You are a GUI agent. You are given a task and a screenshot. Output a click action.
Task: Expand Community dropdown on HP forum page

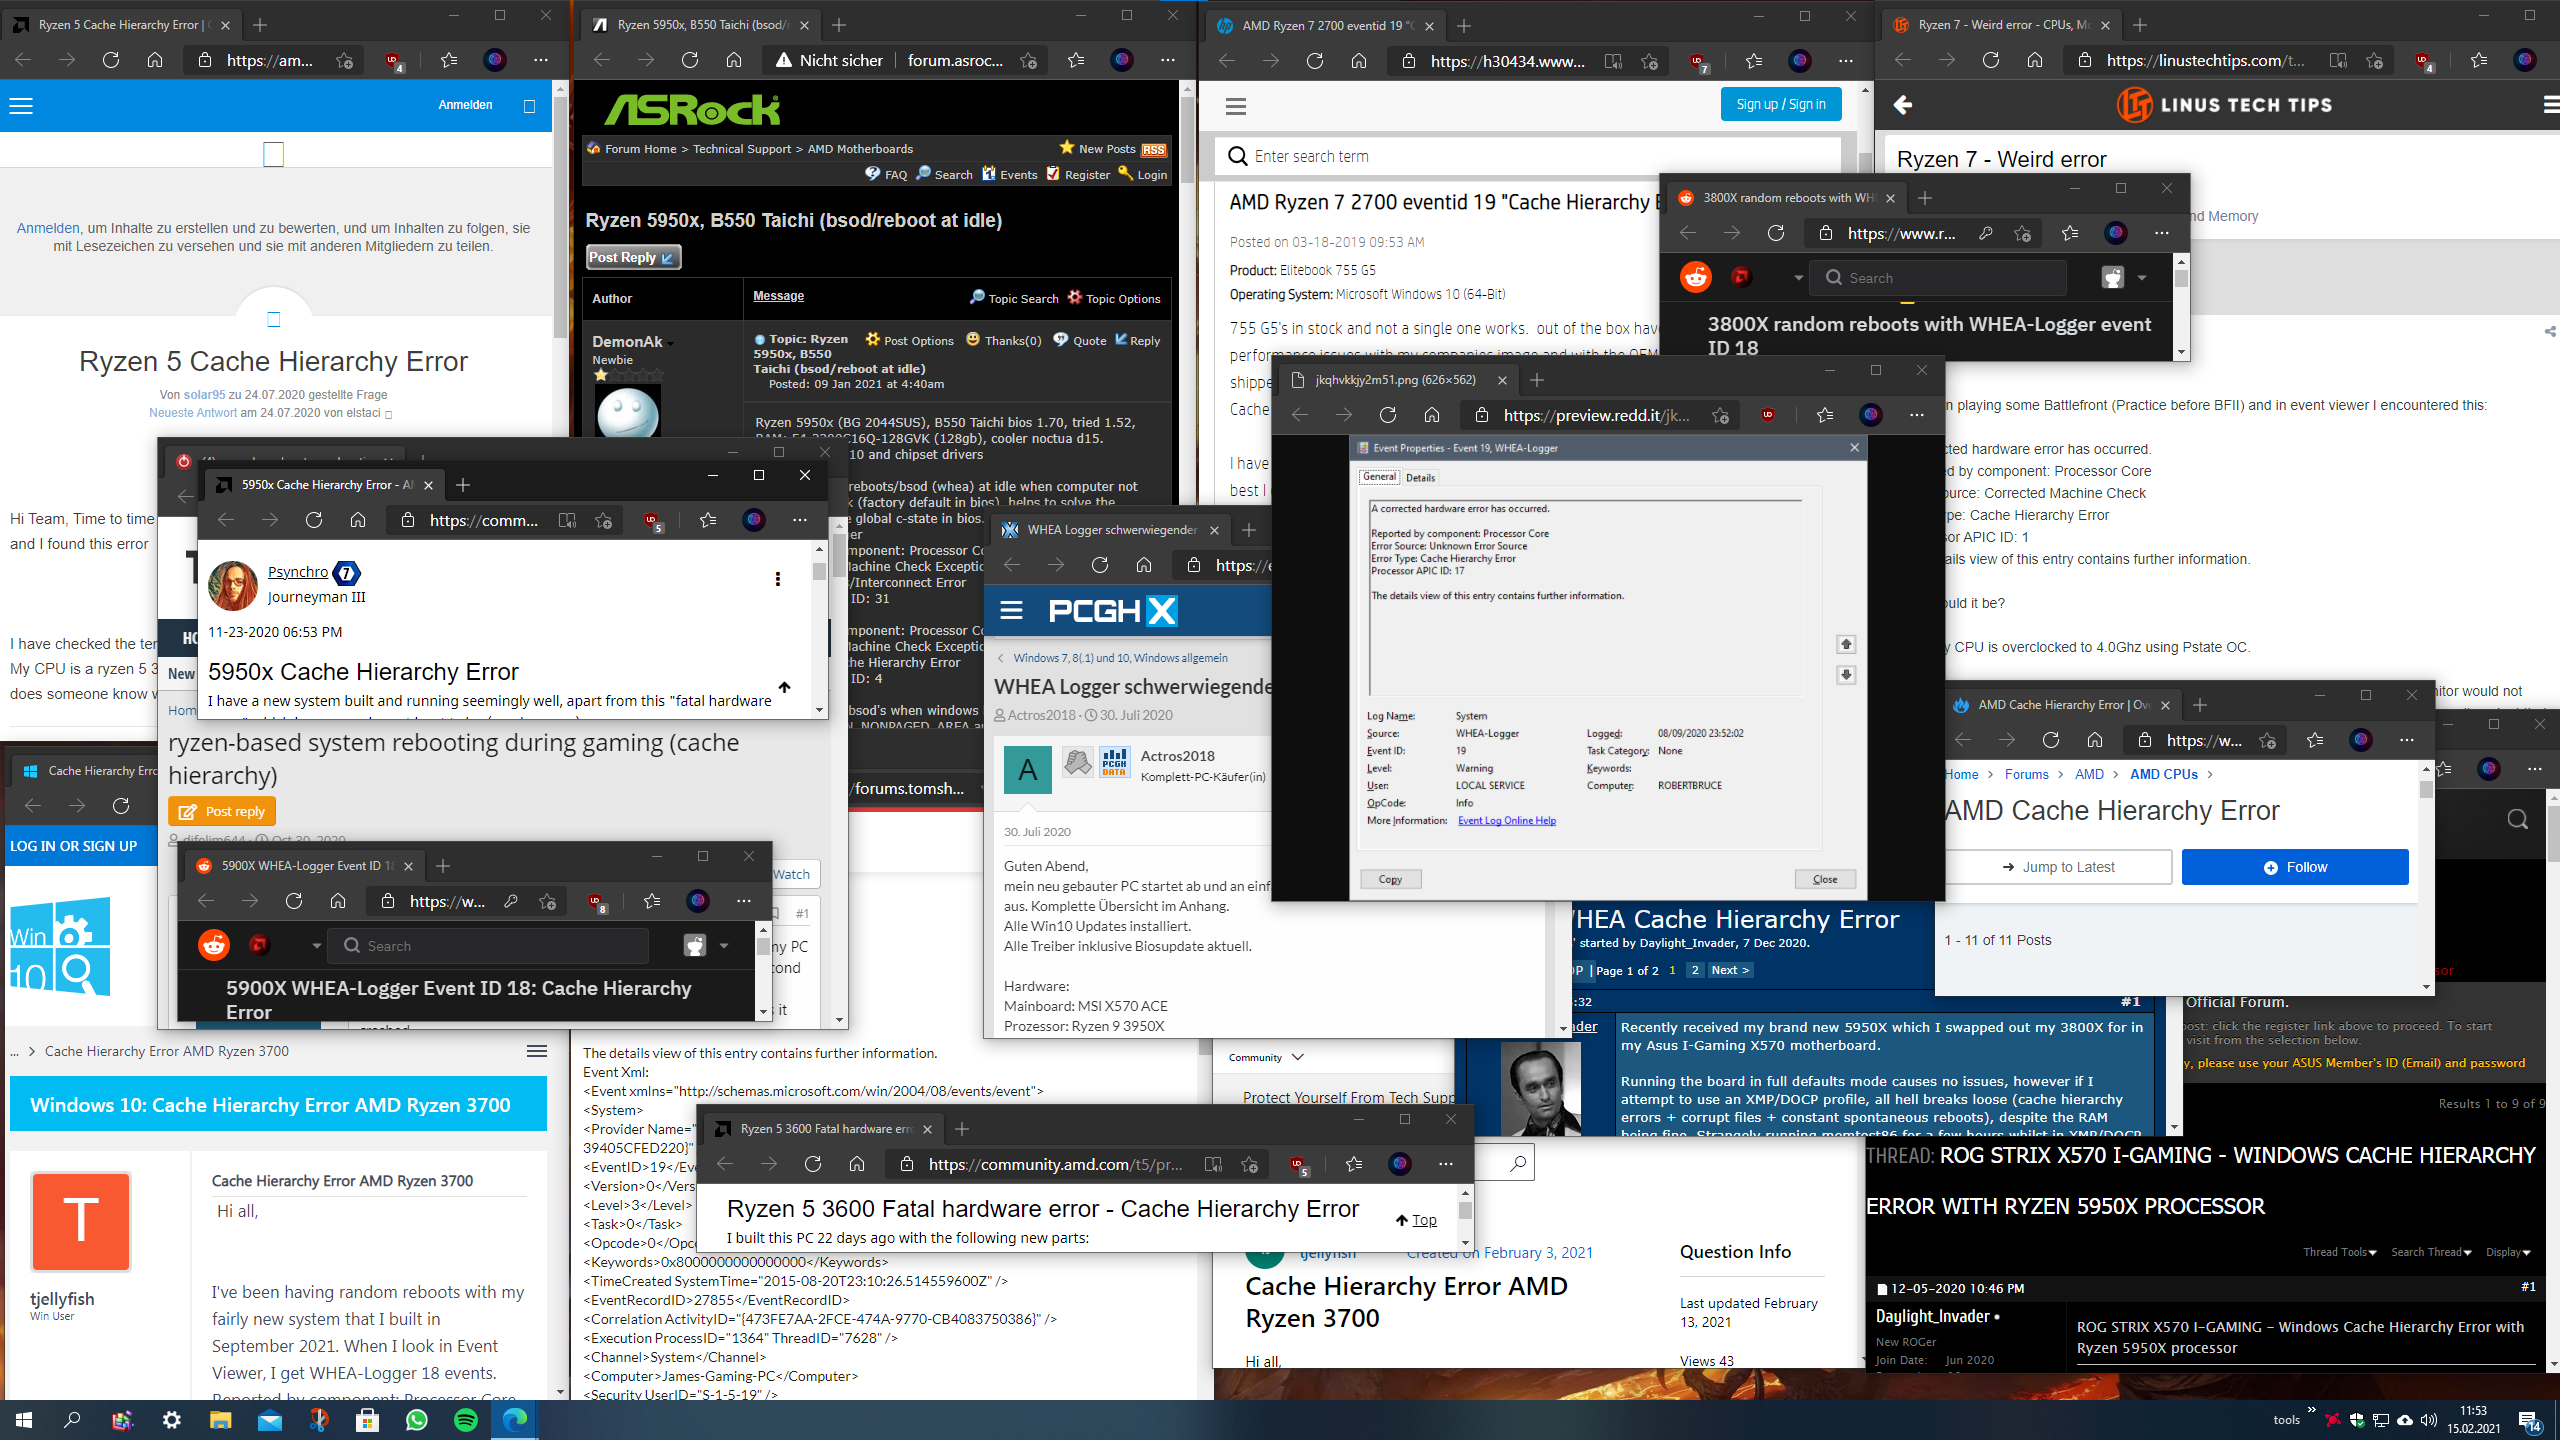1266,1057
